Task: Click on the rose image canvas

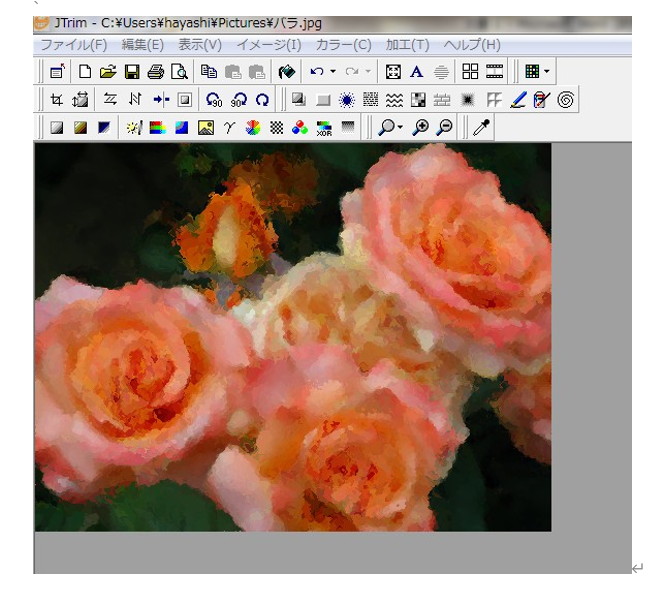Action: click(292, 337)
